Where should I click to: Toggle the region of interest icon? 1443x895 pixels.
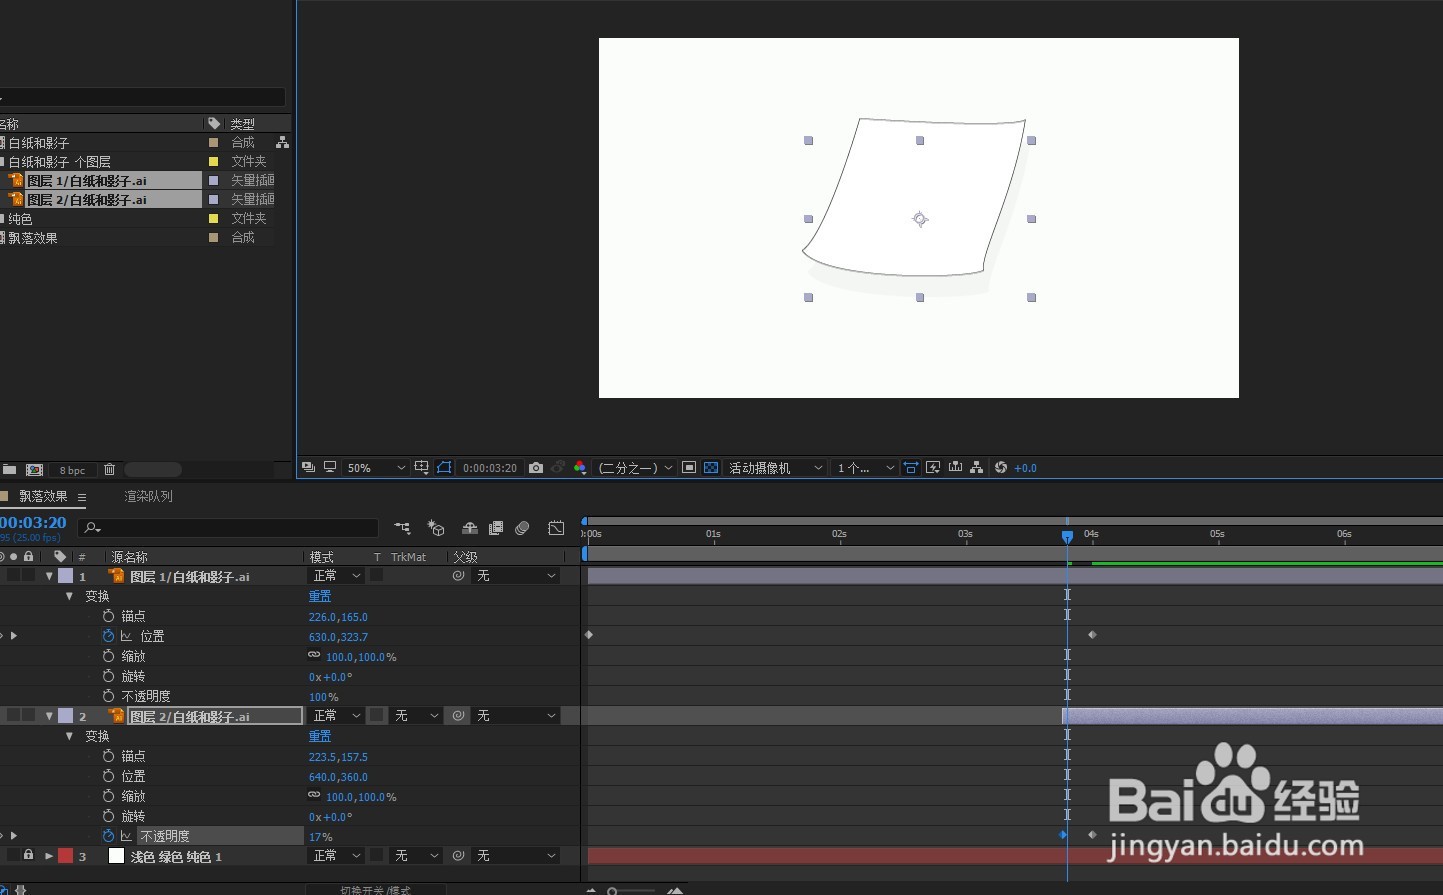[689, 468]
